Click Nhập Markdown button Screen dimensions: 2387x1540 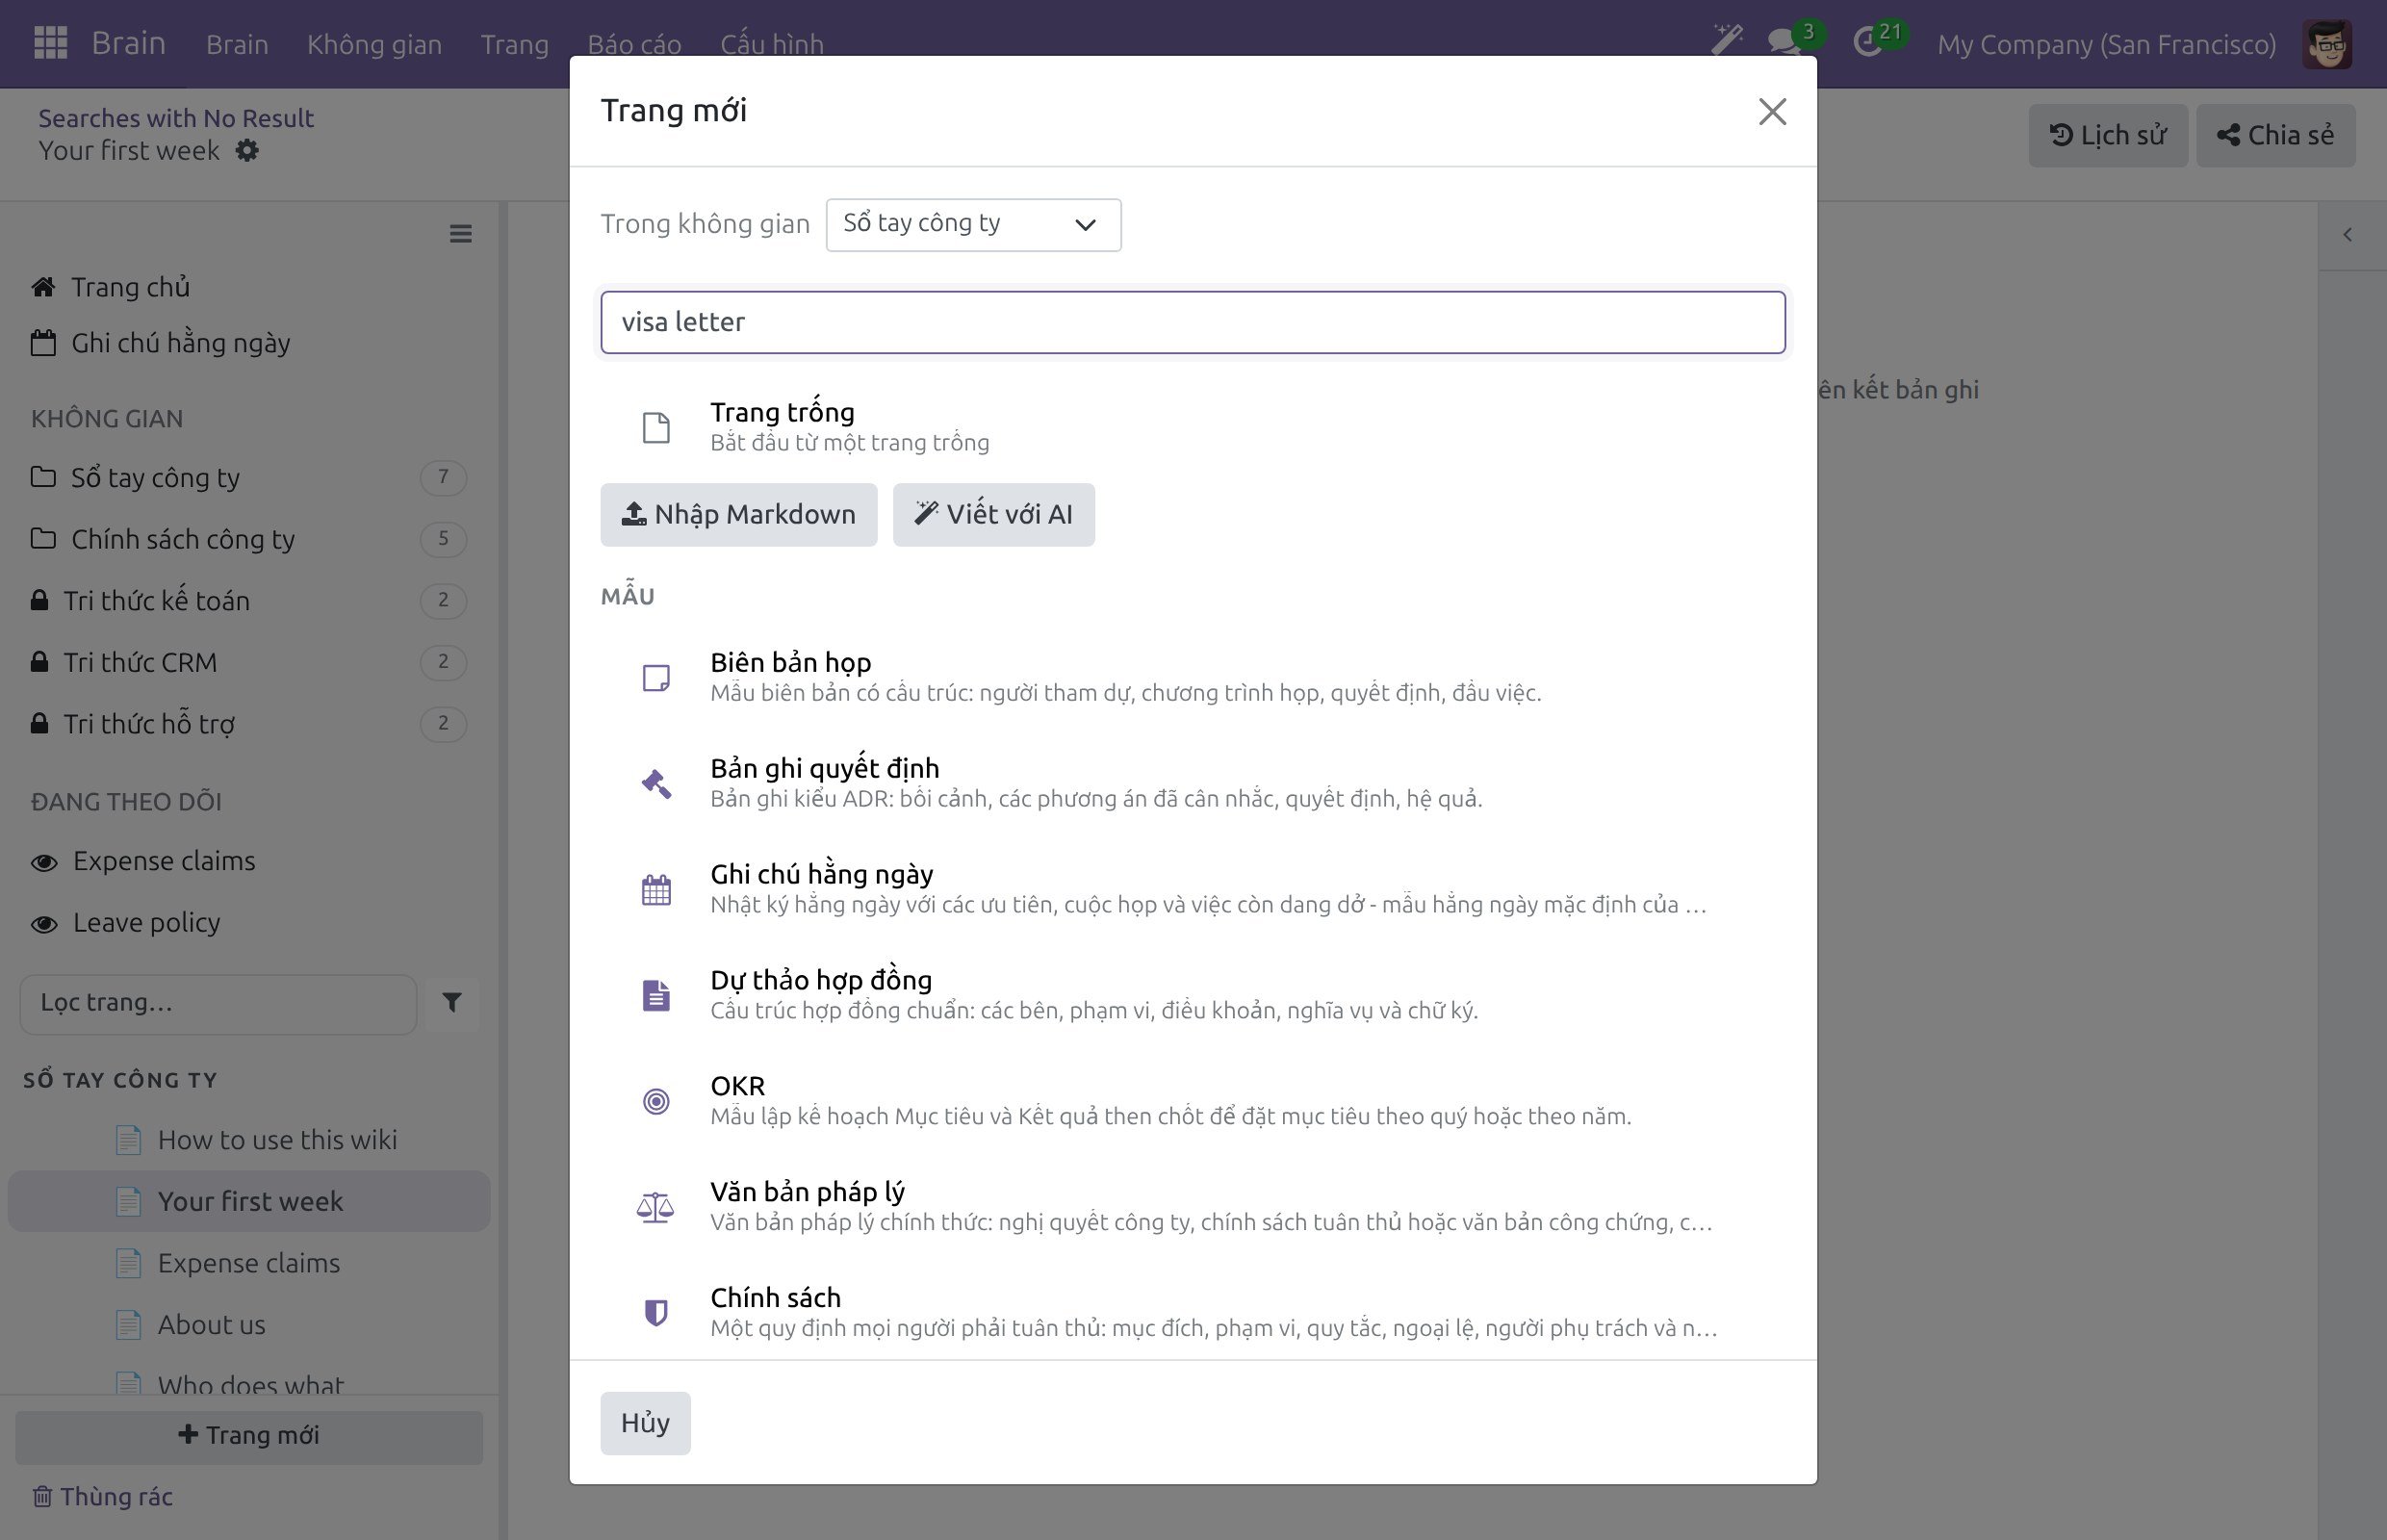pos(738,515)
